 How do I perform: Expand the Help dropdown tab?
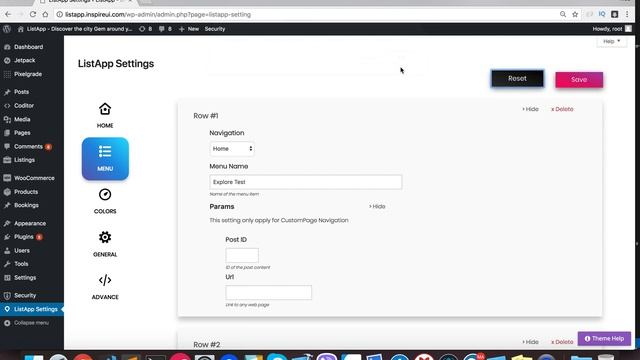pos(611,41)
